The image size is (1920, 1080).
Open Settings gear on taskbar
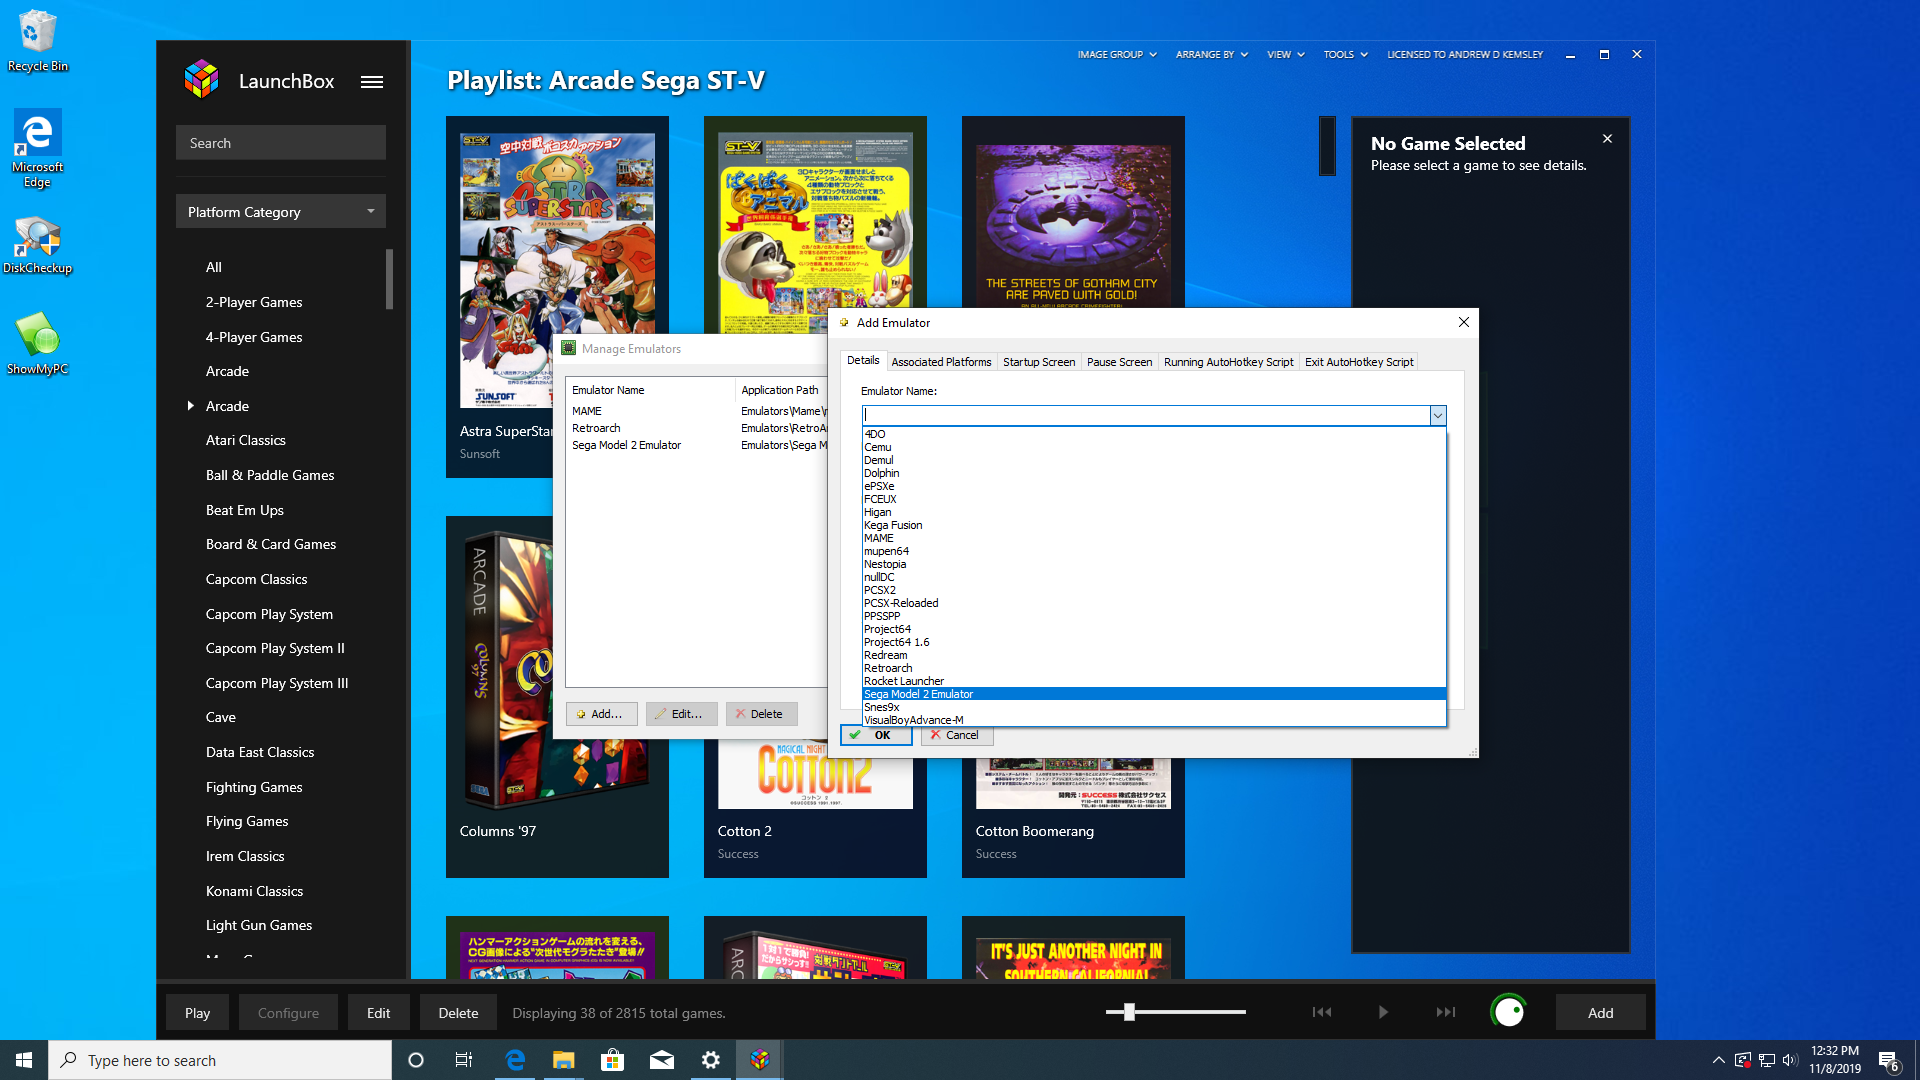pyautogui.click(x=711, y=1060)
